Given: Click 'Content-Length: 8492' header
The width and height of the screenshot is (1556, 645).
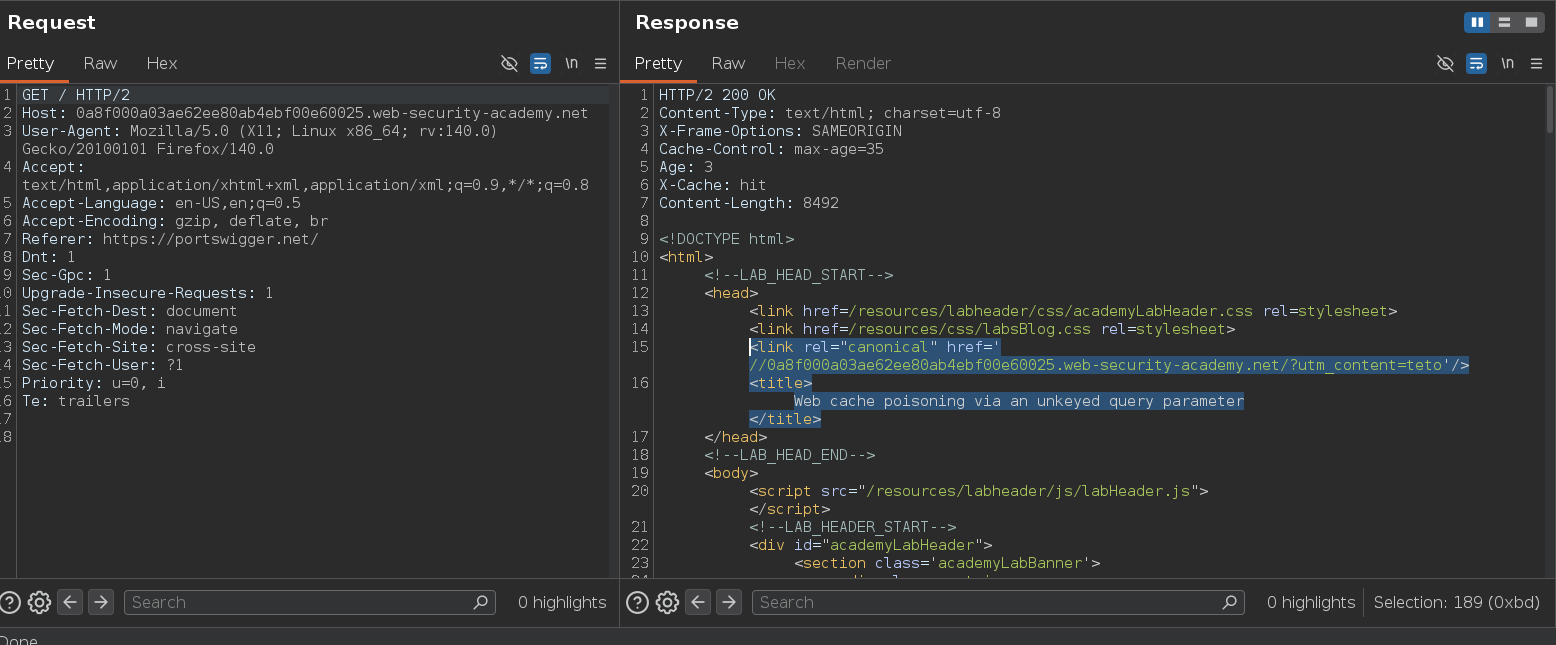Looking at the screenshot, I should coord(749,203).
